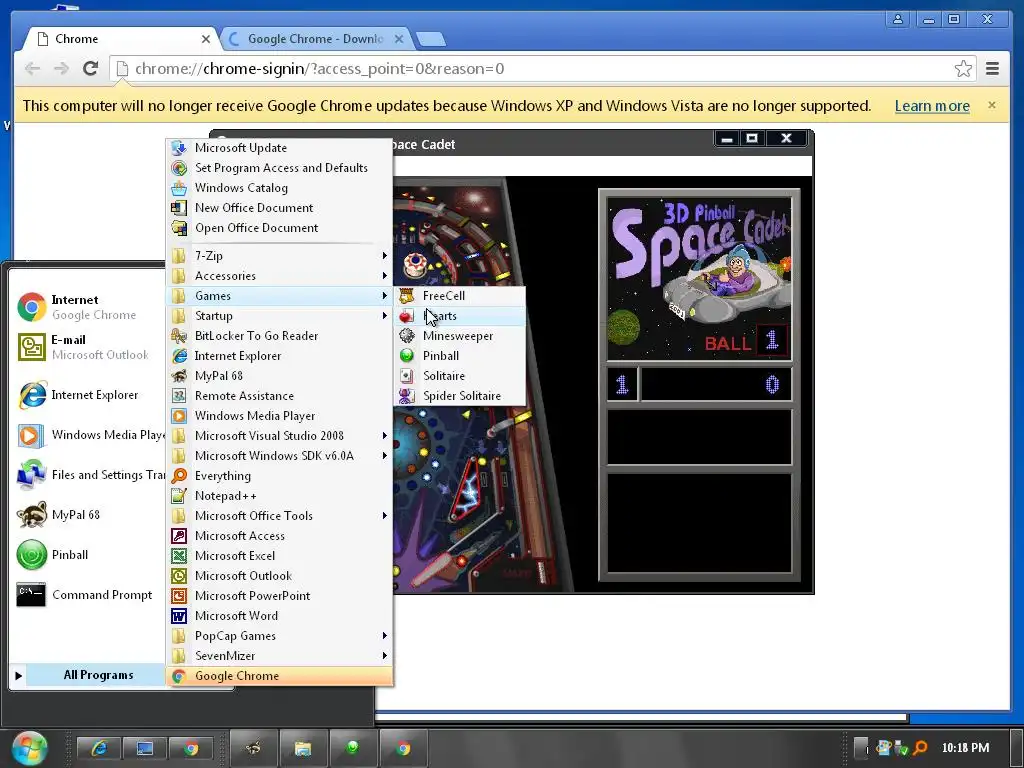Viewport: 1024px width, 768px height.
Task: Click New Office Document
Action: point(280,208)
